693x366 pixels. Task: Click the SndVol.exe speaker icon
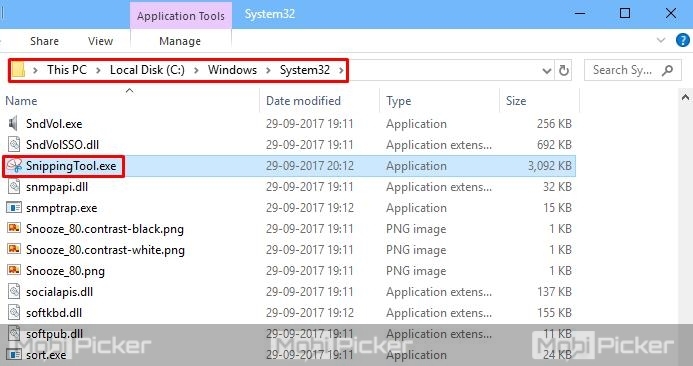pyautogui.click(x=14, y=123)
